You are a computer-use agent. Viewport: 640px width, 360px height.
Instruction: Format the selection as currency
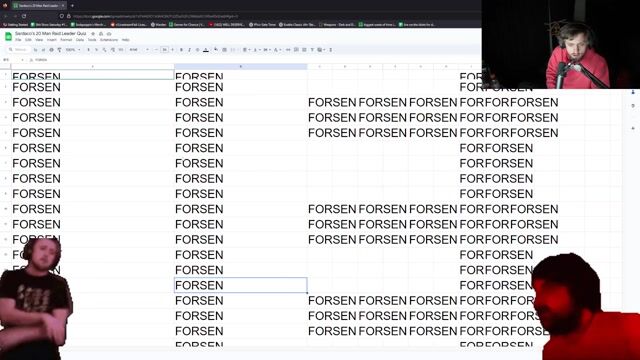pos(89,50)
